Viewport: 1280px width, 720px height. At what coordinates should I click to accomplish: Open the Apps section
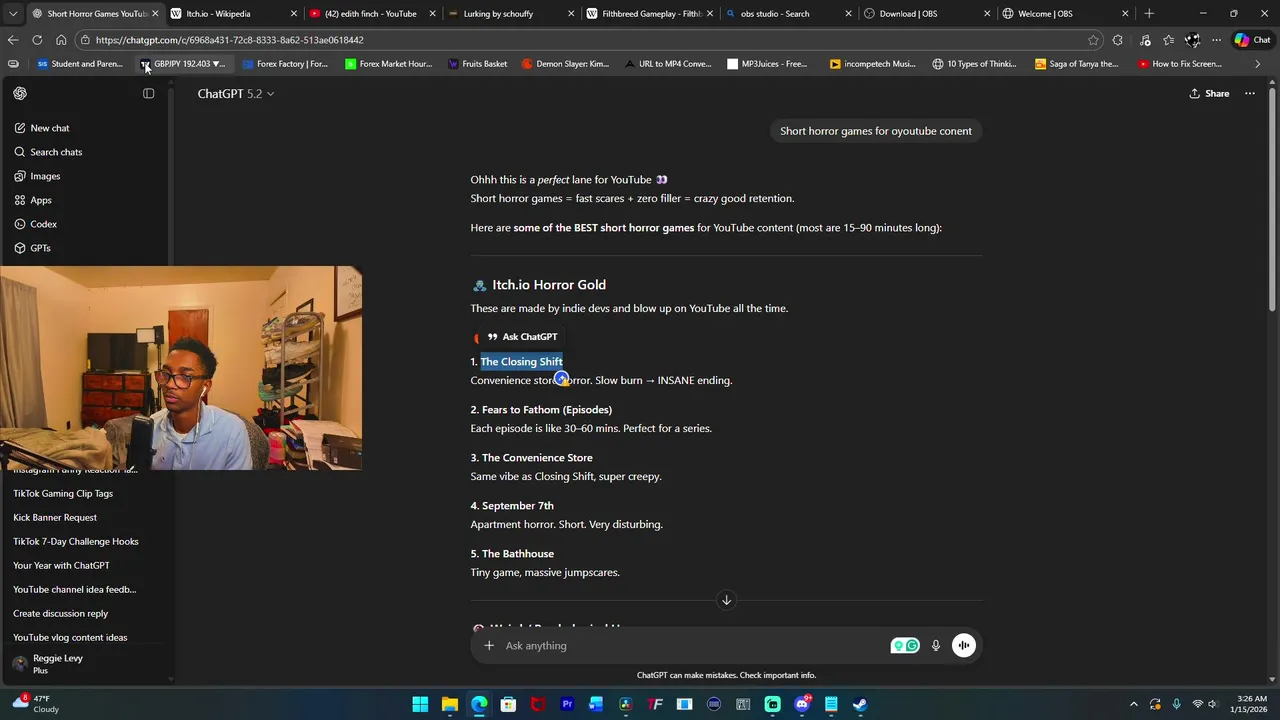click(41, 200)
